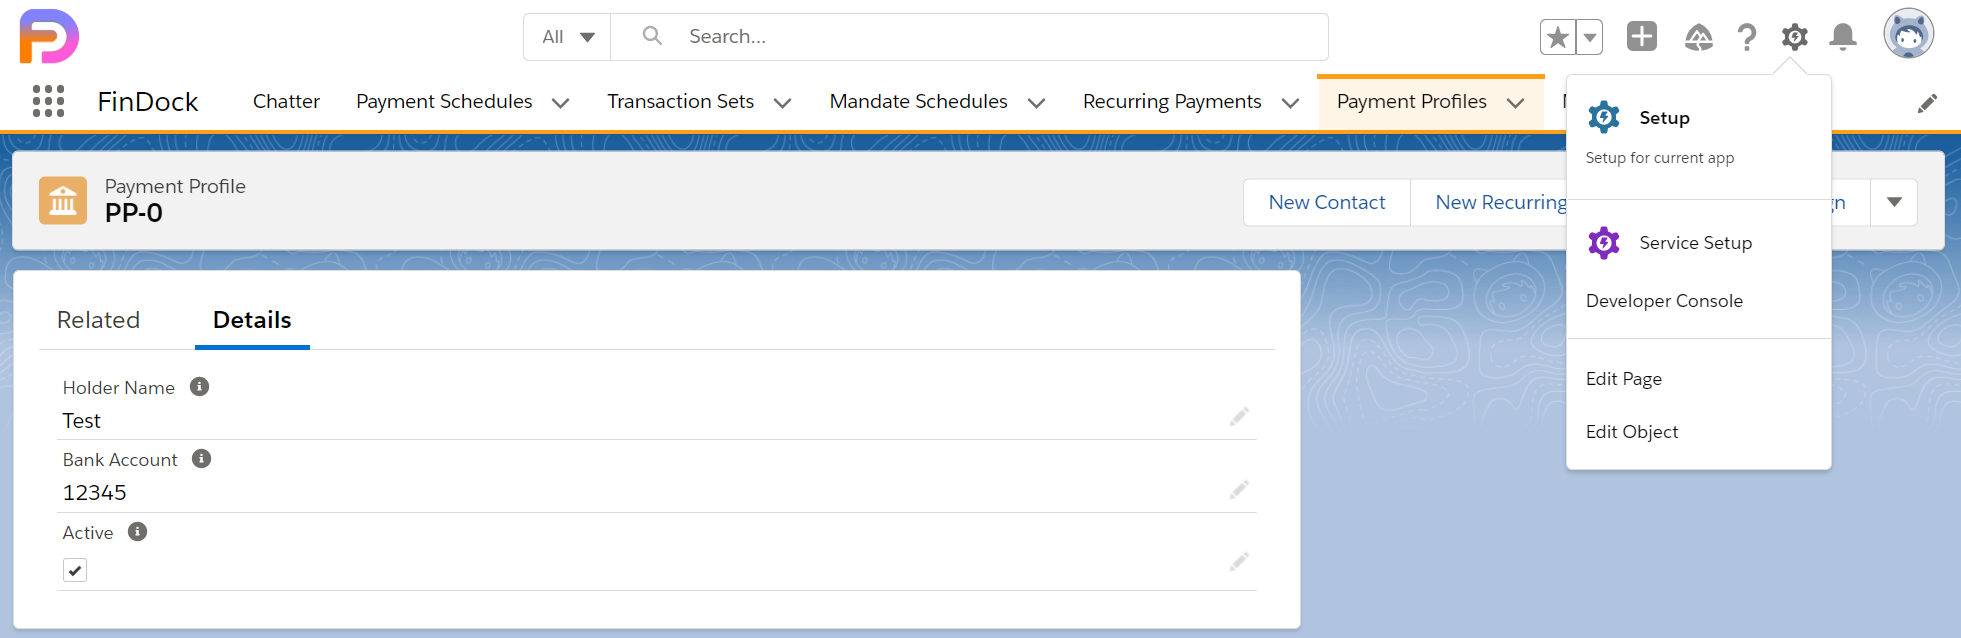Click the favorites star icon
Image resolution: width=1961 pixels, height=638 pixels.
pyautogui.click(x=1557, y=35)
